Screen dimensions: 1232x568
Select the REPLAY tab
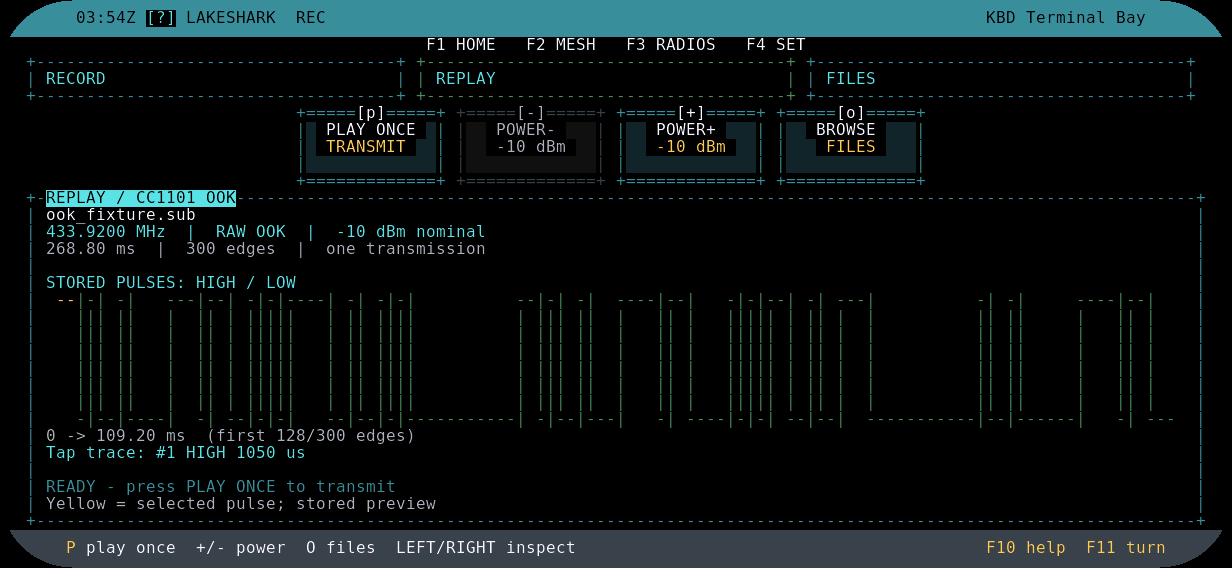click(606, 79)
